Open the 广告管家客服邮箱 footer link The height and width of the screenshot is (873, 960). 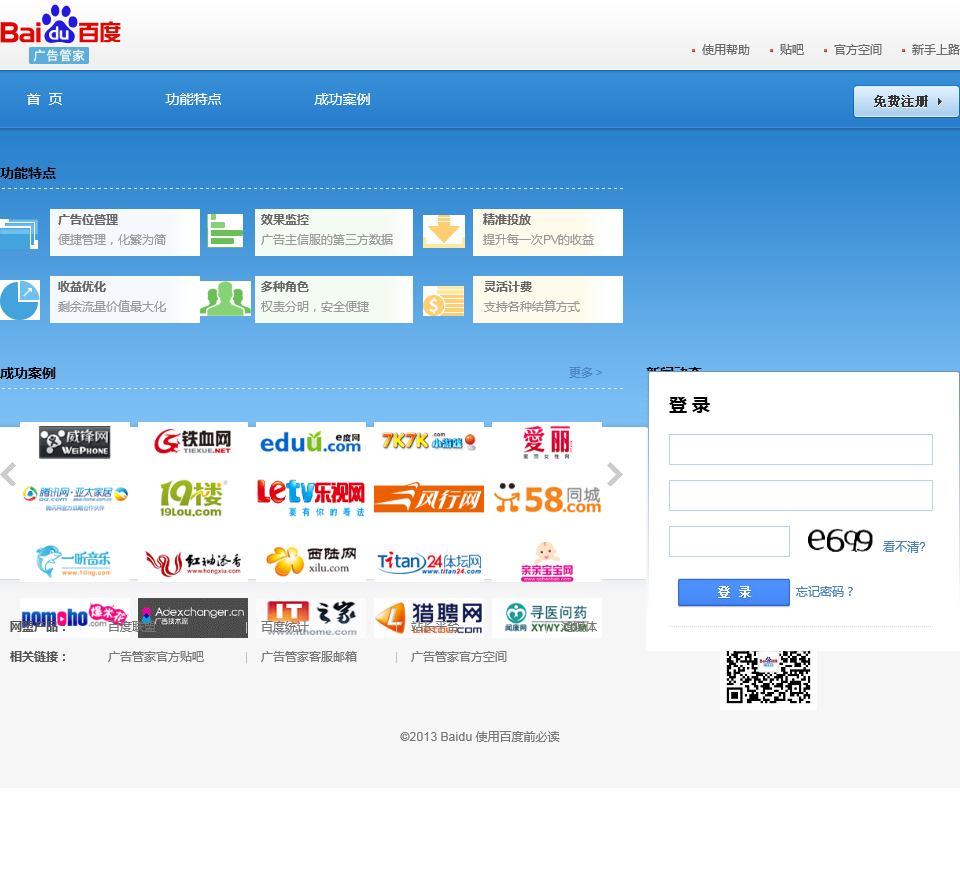point(309,657)
